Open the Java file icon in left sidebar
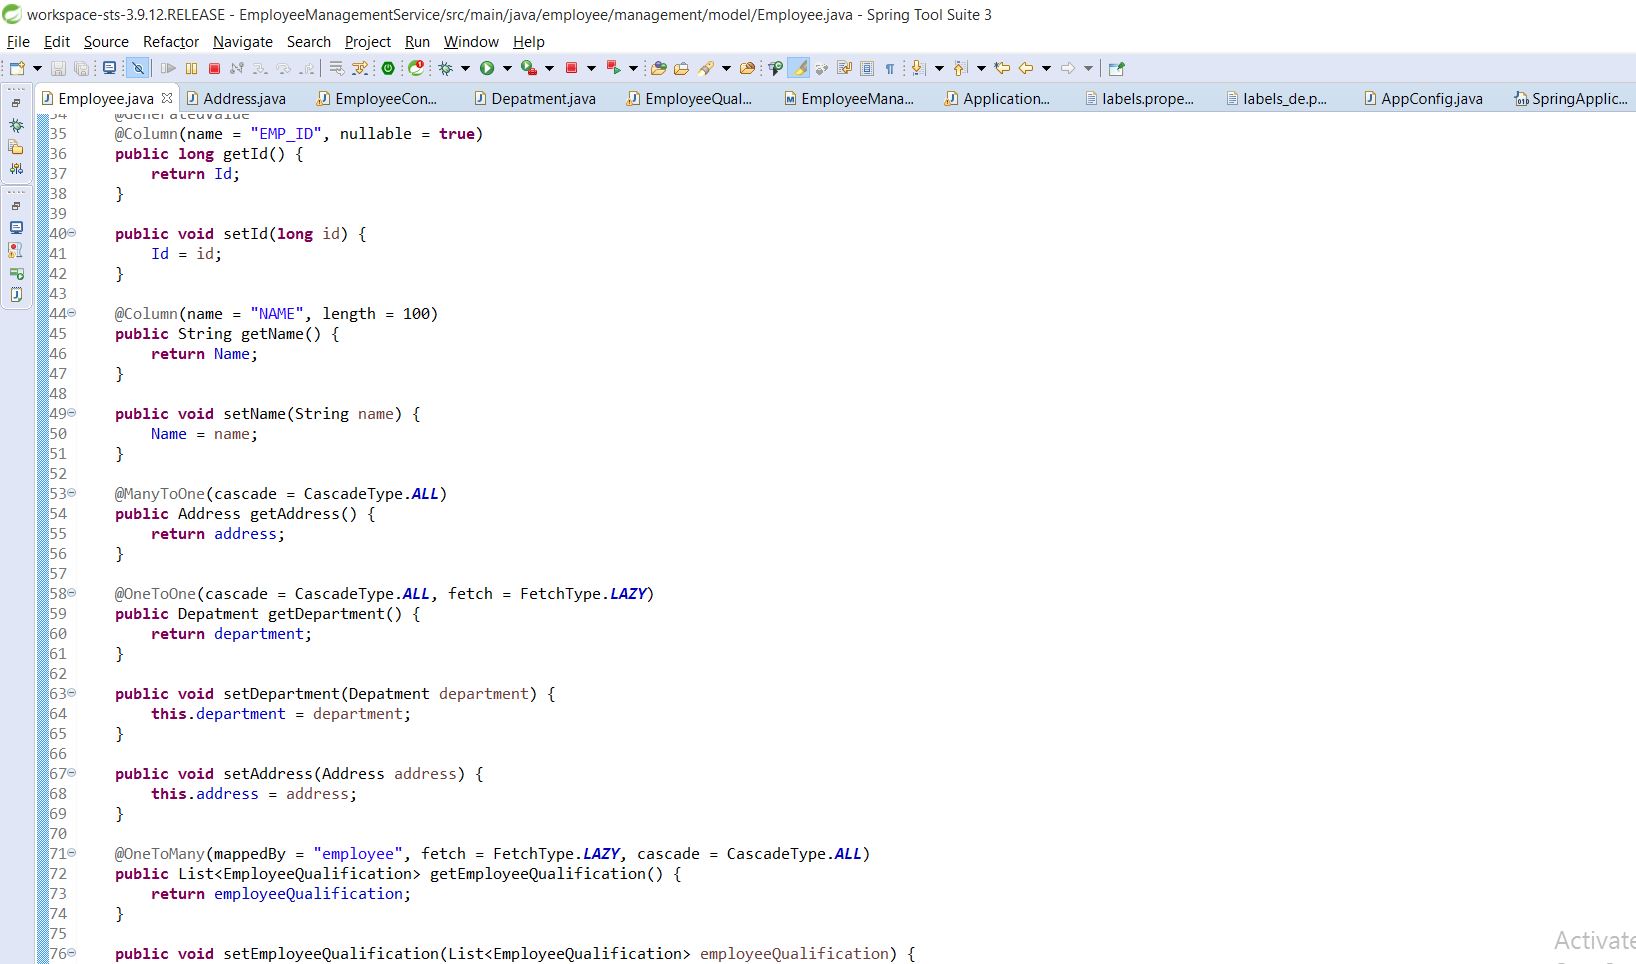 coord(16,294)
